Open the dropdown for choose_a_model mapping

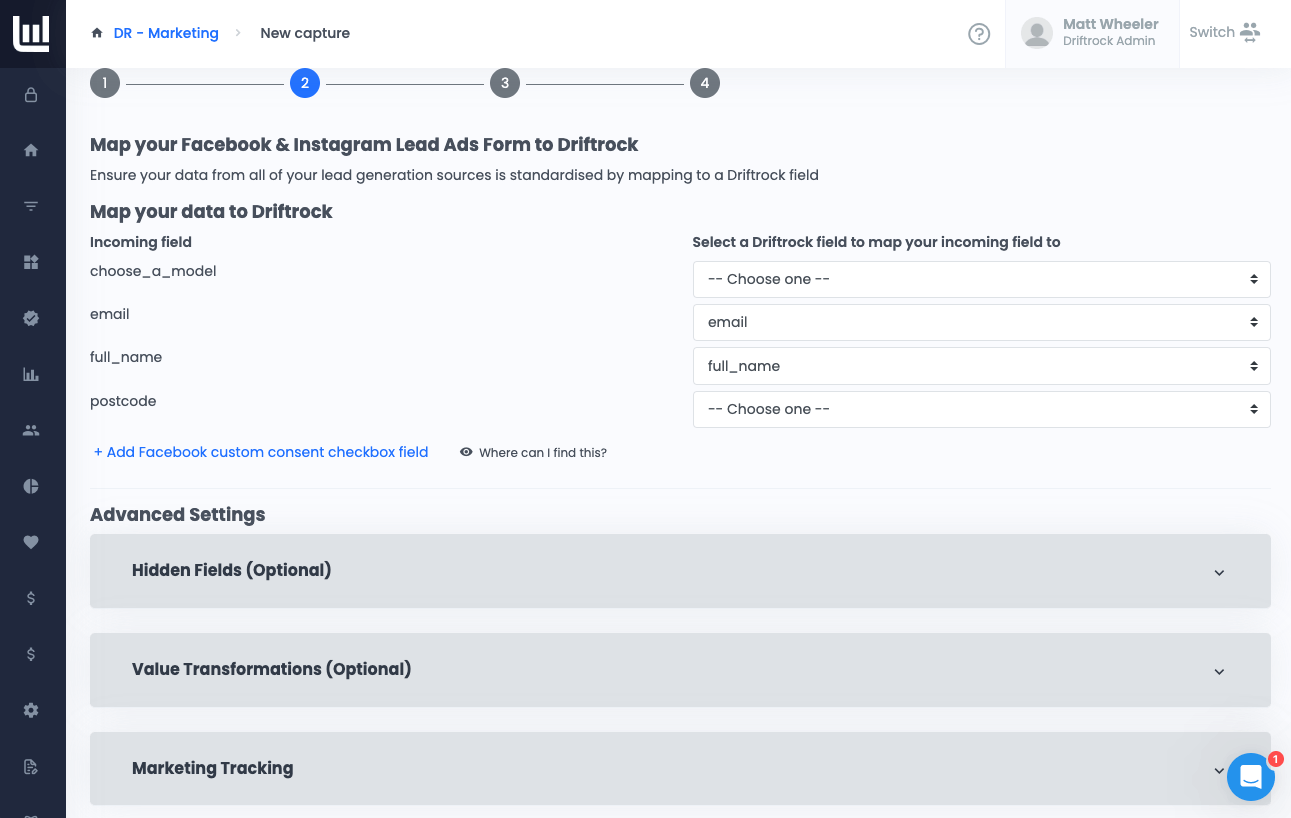coord(981,279)
